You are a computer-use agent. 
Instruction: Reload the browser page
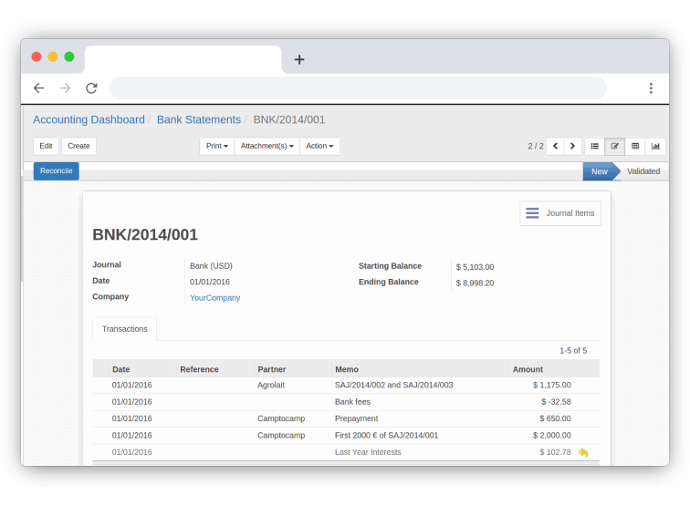pyautogui.click(x=91, y=88)
